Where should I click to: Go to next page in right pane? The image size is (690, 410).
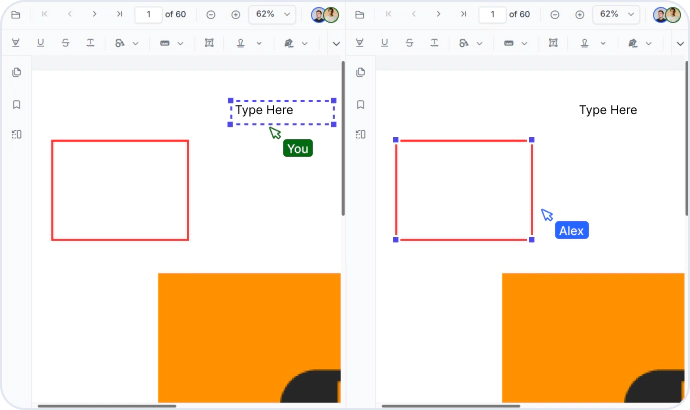click(438, 14)
